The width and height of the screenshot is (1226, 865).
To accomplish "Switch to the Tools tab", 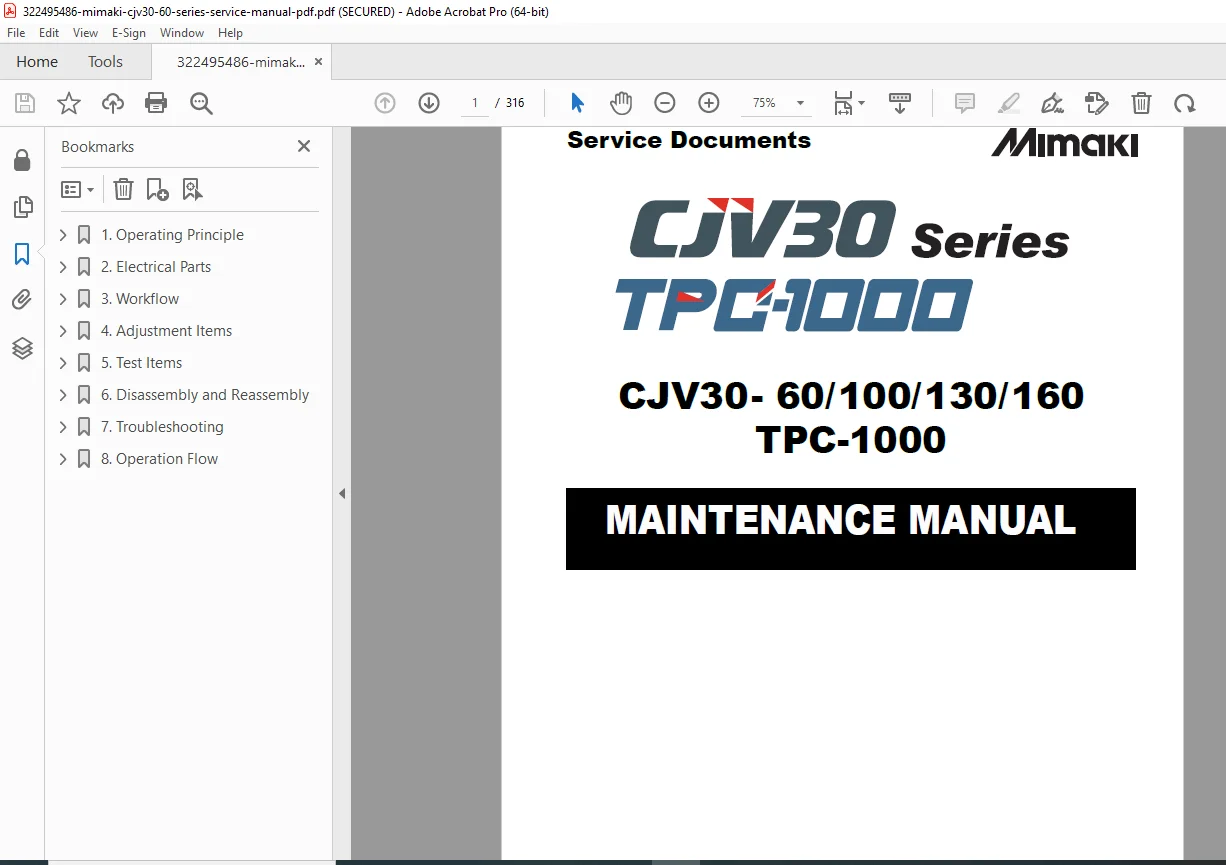I will [105, 62].
